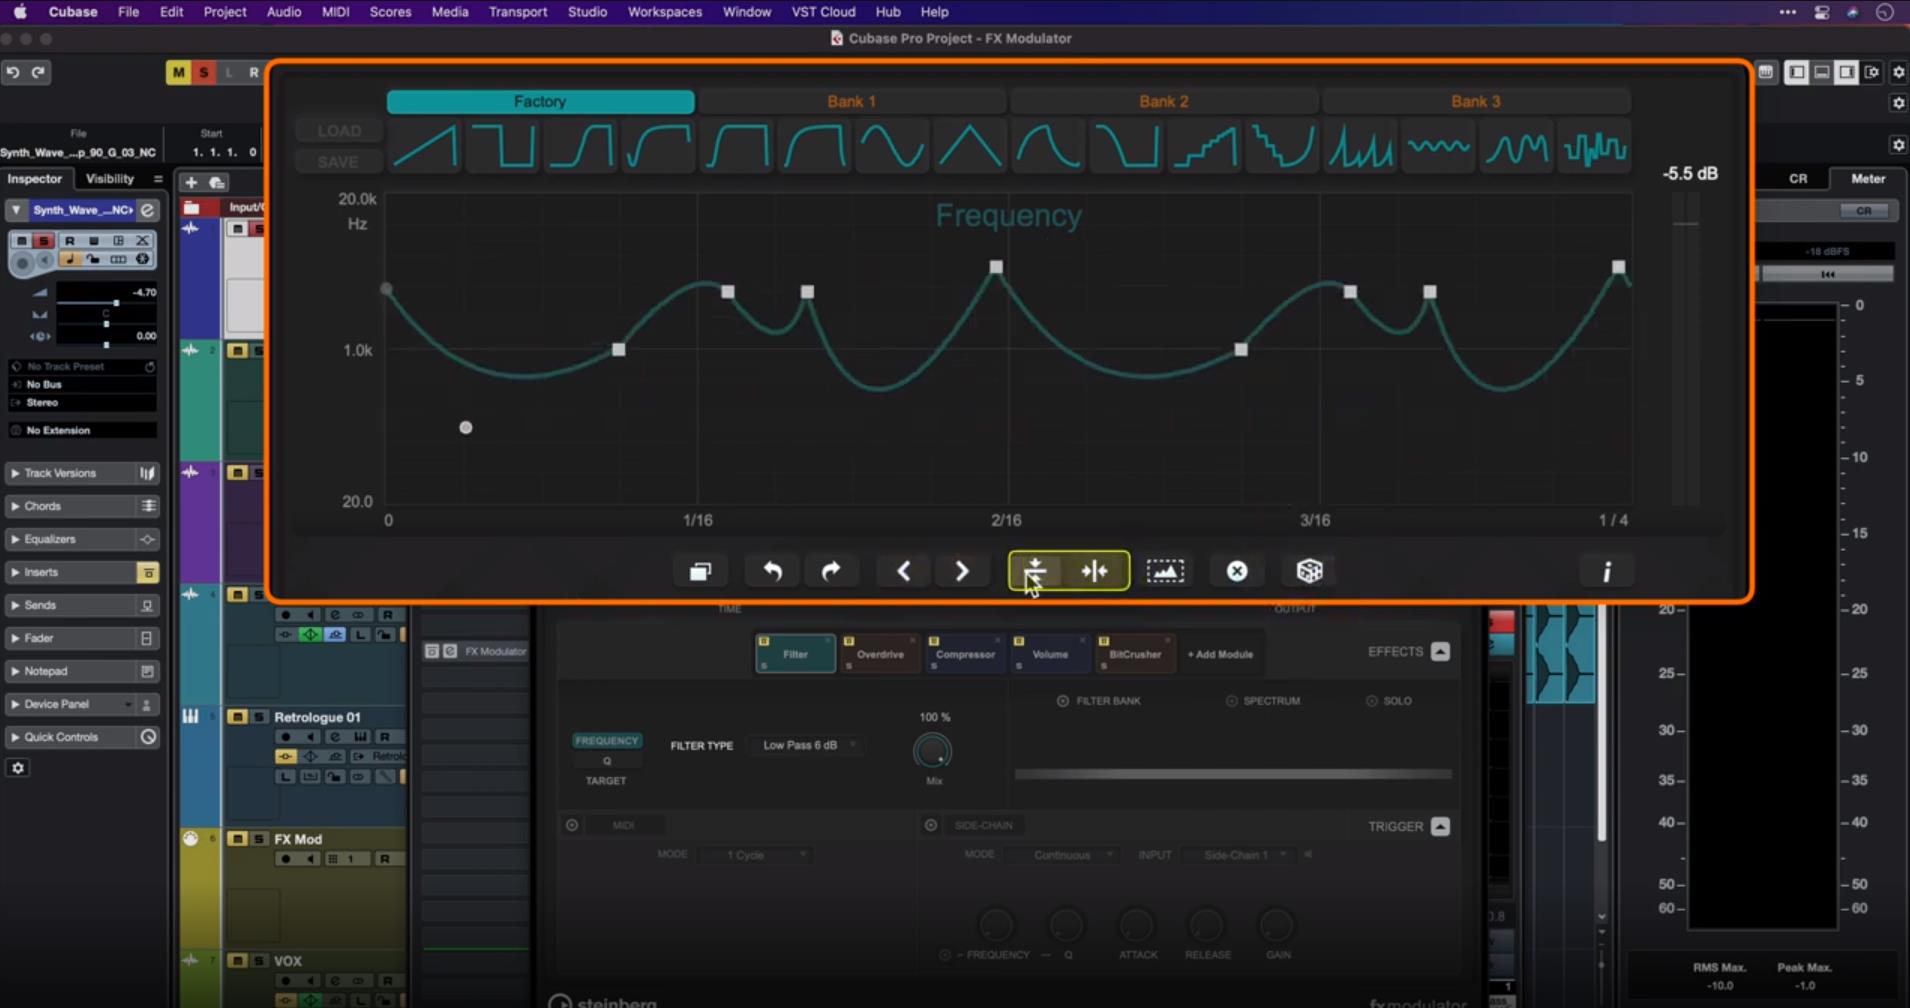Toggle the global Solo button

204,72
